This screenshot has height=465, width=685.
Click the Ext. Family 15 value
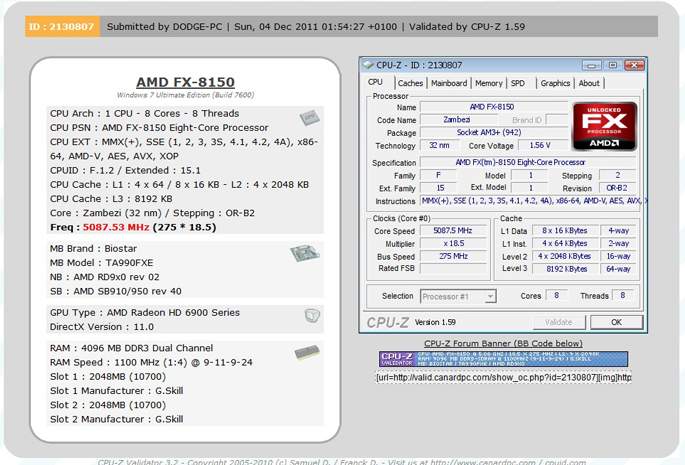coord(439,188)
